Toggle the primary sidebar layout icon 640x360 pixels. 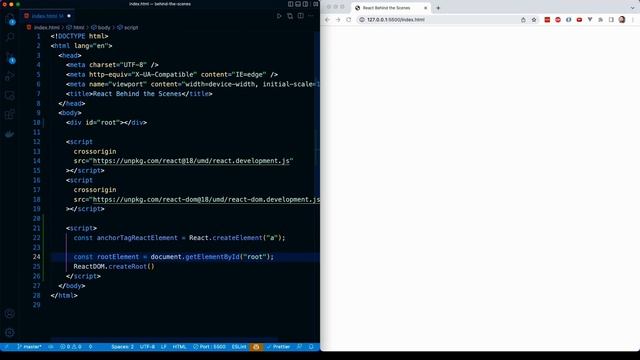[291, 4]
